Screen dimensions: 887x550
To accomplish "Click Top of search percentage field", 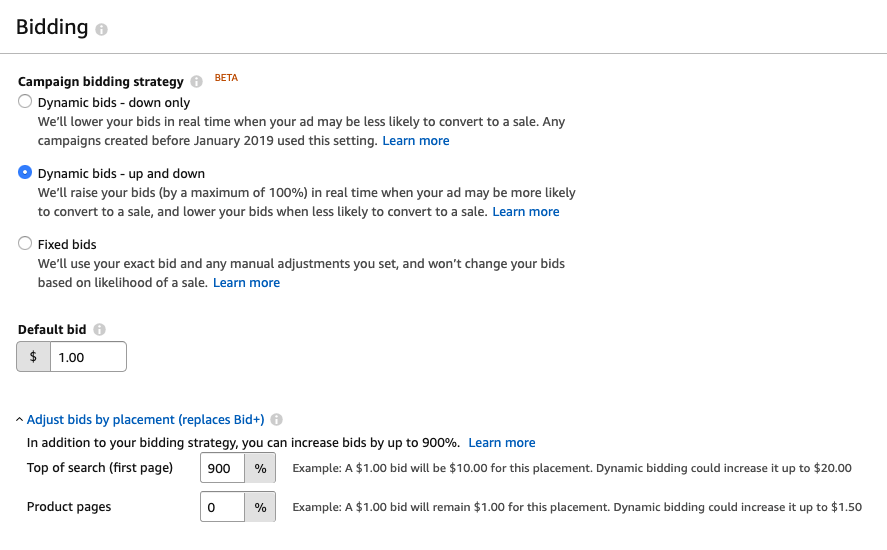I will click(x=222, y=468).
